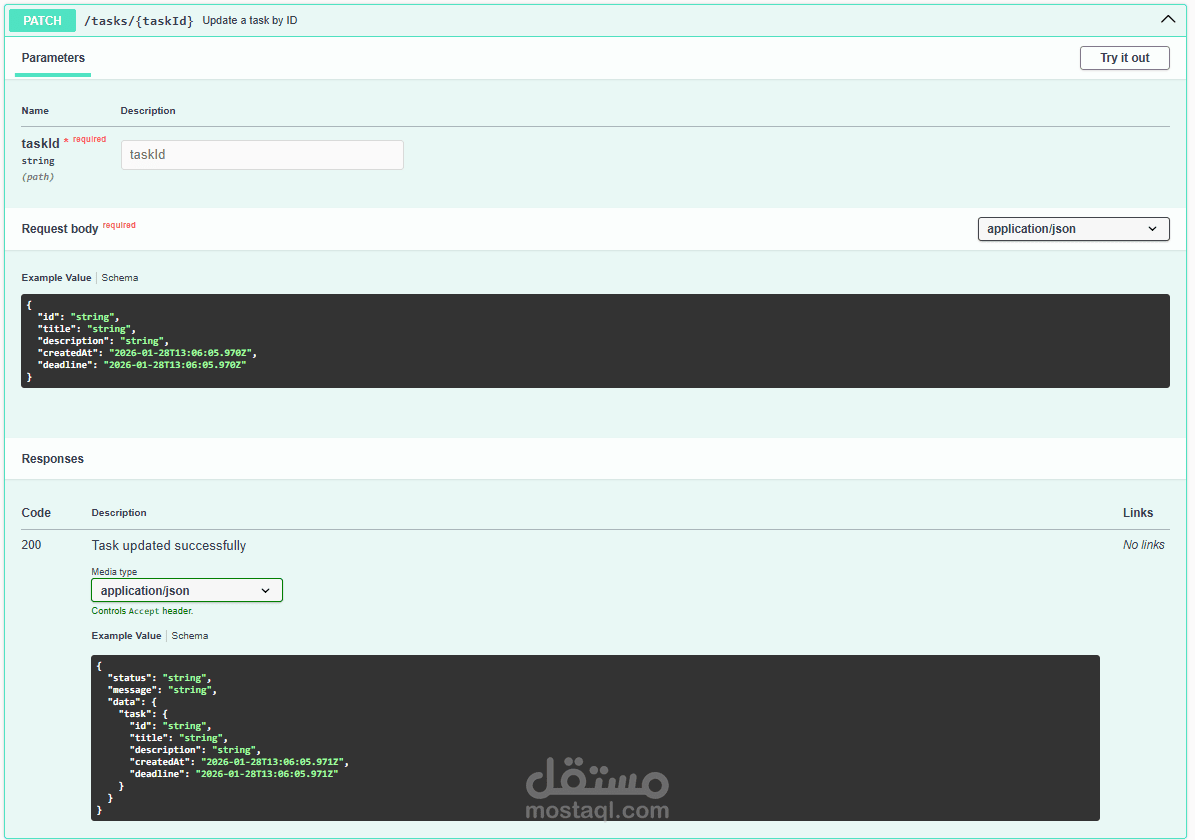1195x840 pixels.
Task: Open the Request body content type dropdown
Action: coord(1073,229)
